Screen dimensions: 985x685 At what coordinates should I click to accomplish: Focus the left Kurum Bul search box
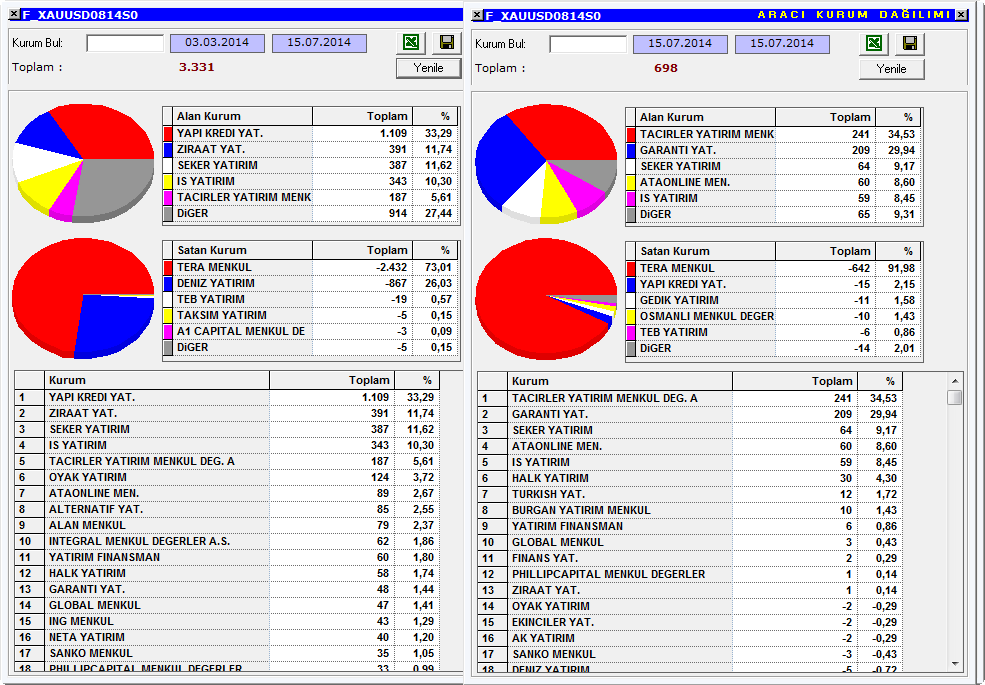point(125,43)
